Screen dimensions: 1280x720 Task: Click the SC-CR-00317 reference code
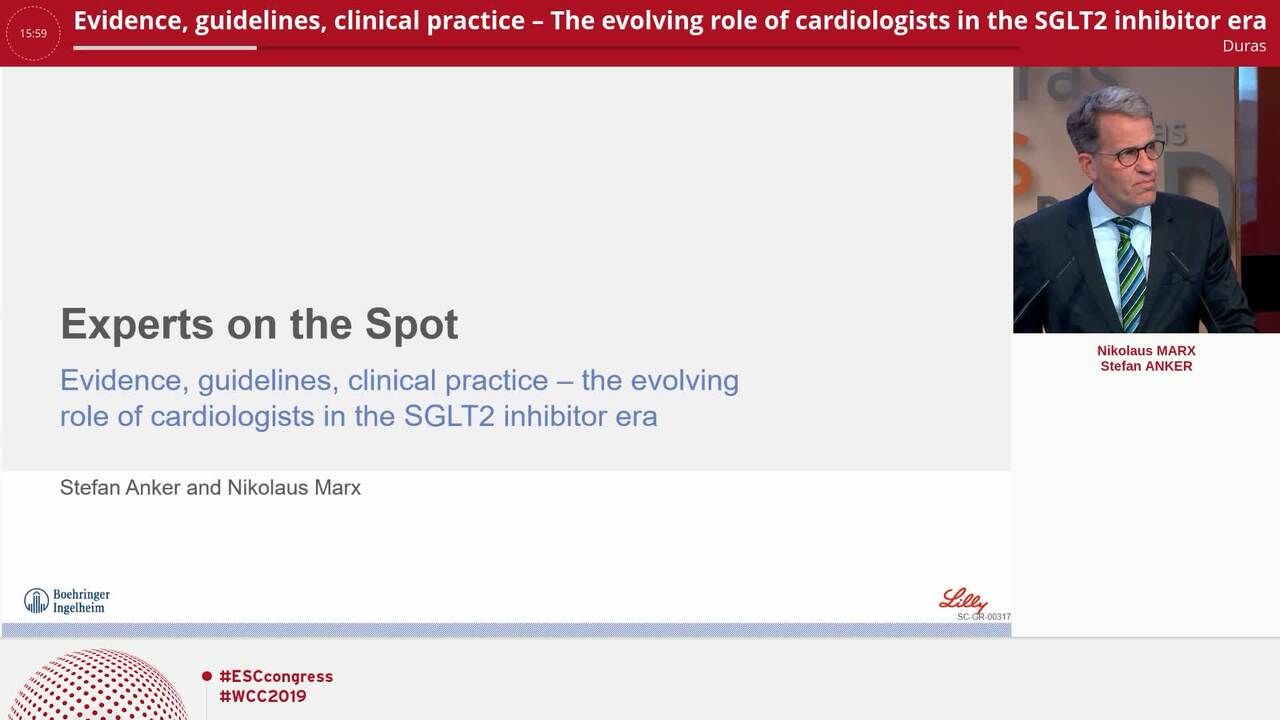click(x=984, y=617)
